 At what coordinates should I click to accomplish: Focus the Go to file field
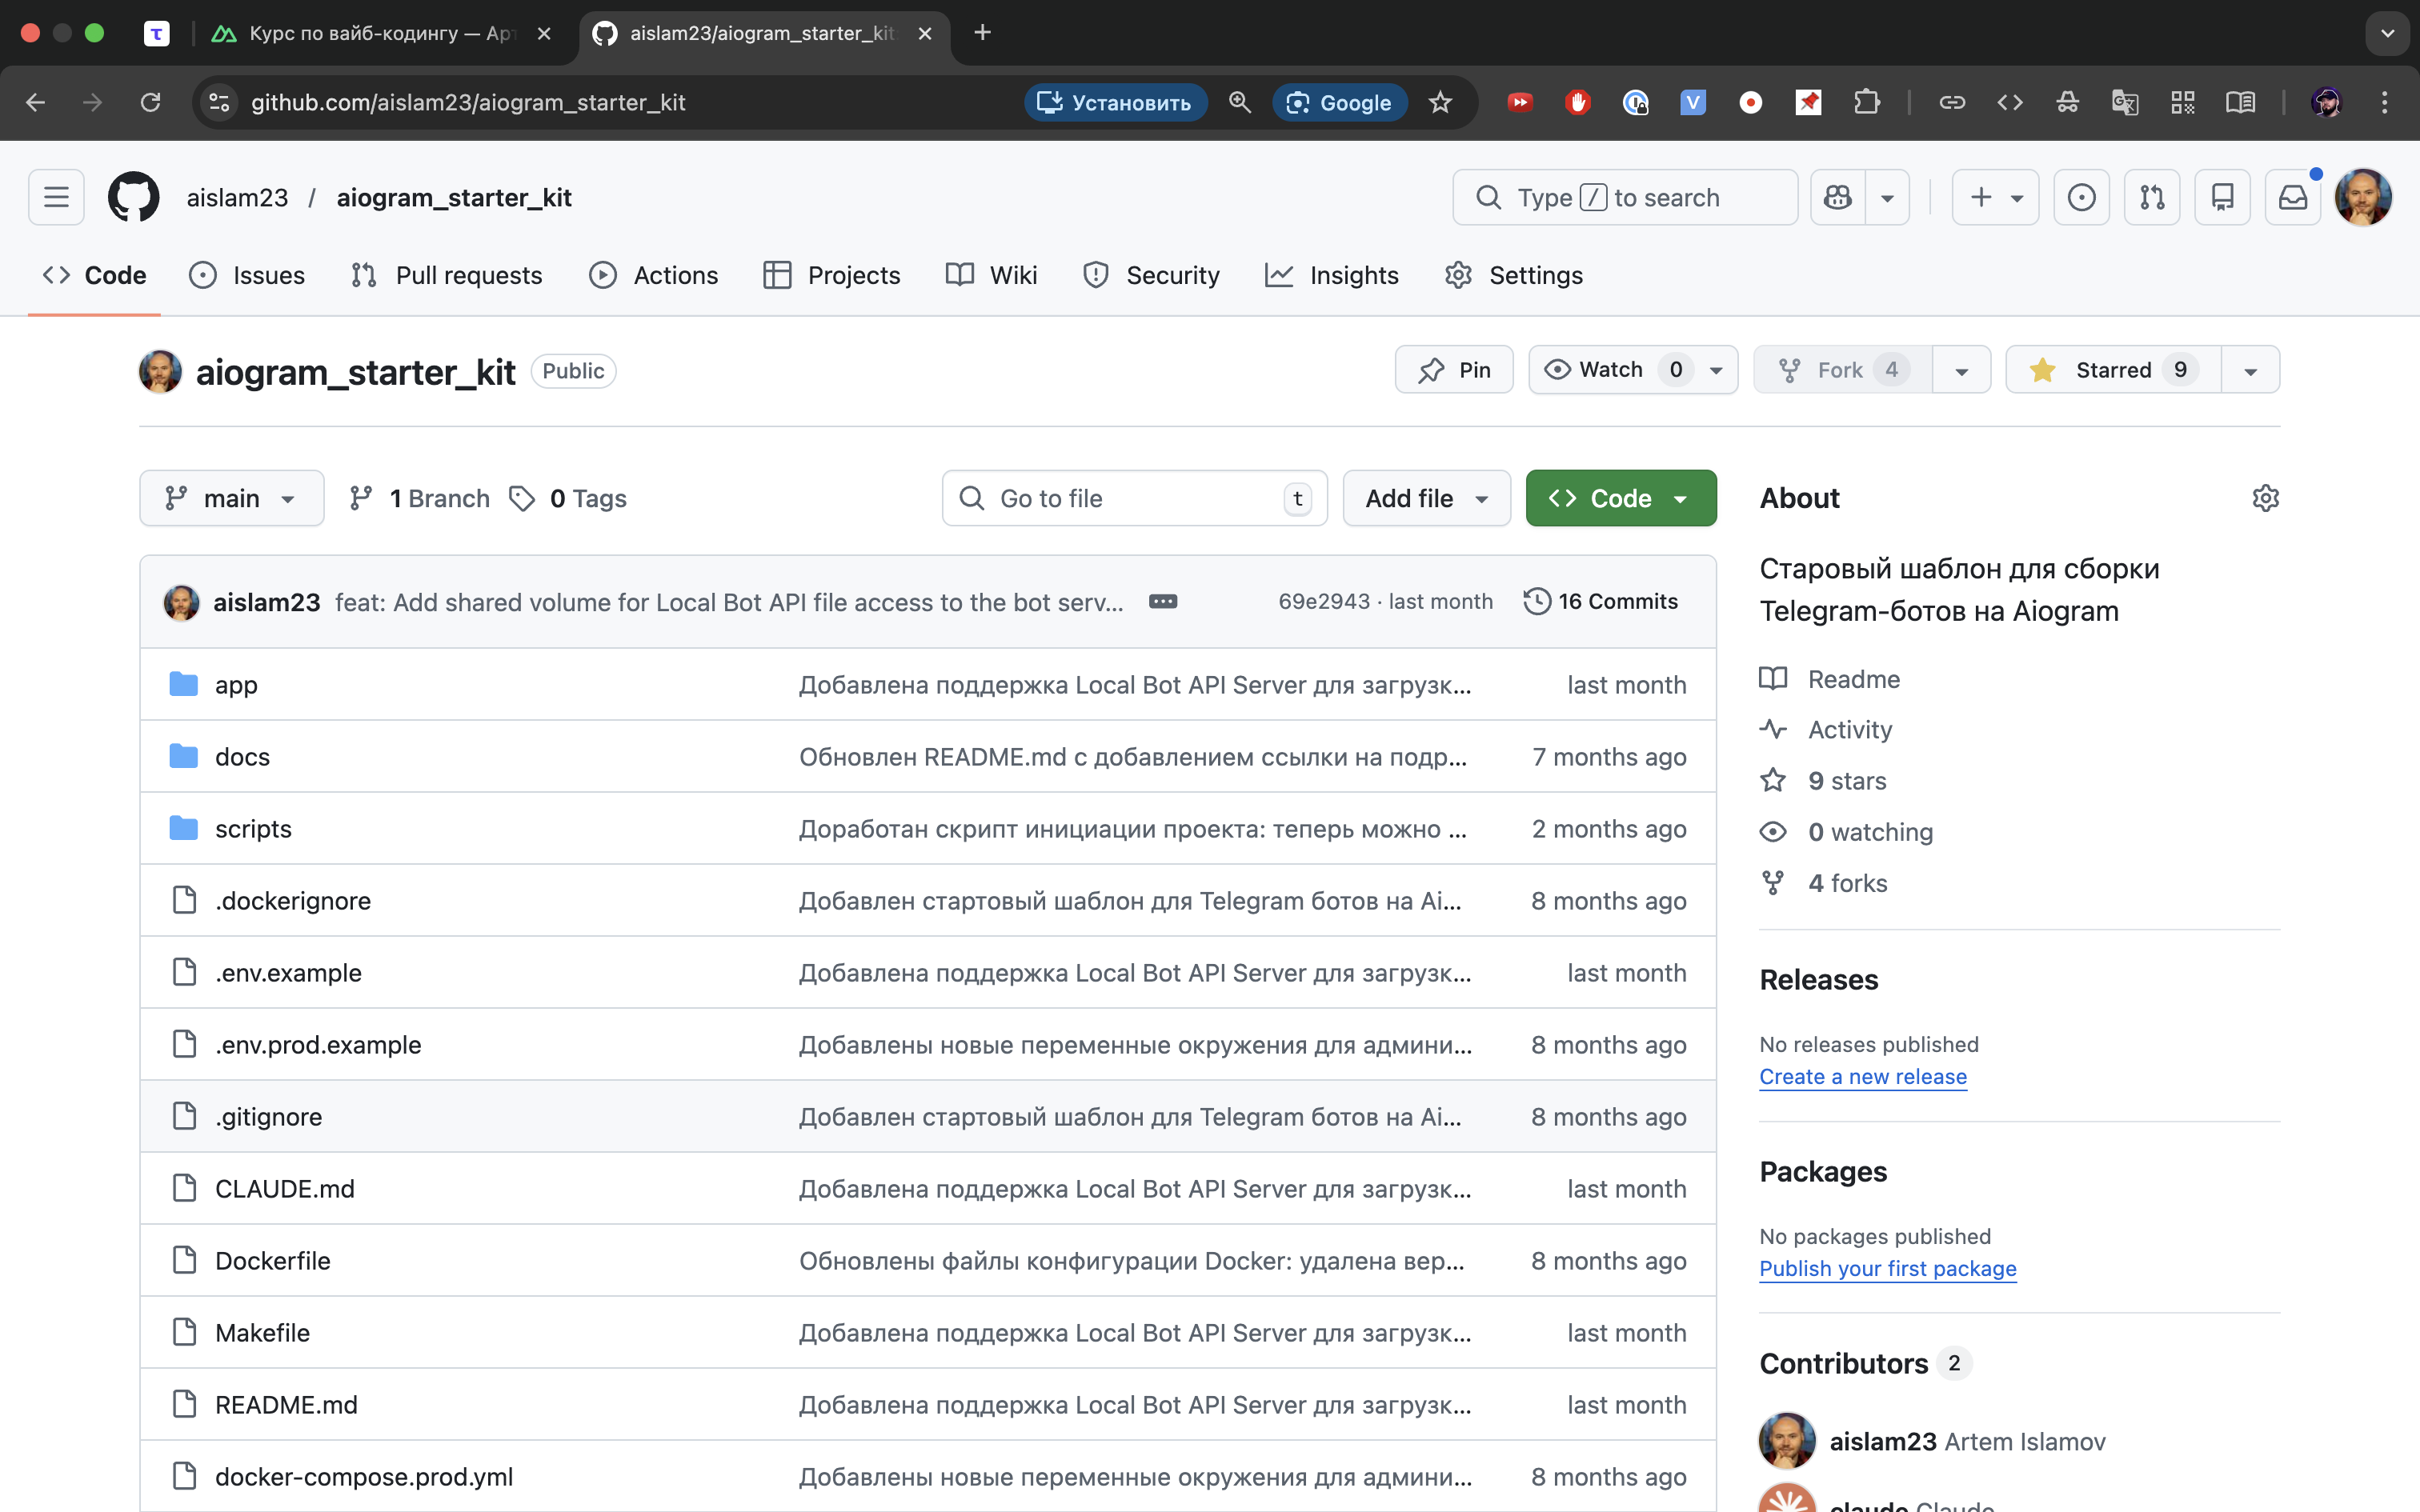1134,498
